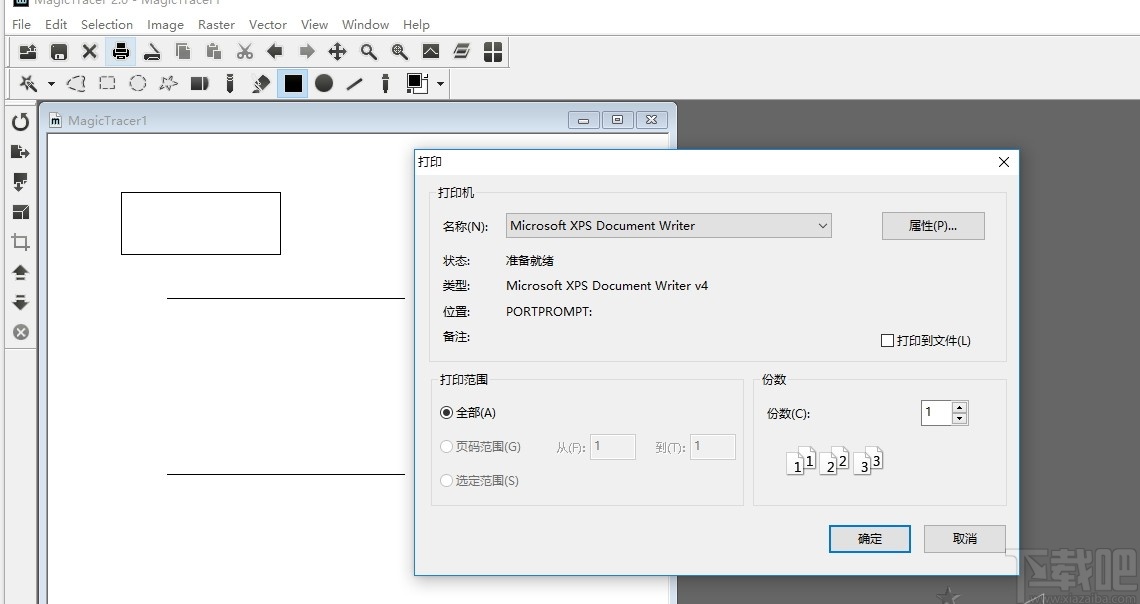Open the View menu
This screenshot has width=1140, height=604.
[x=314, y=25]
